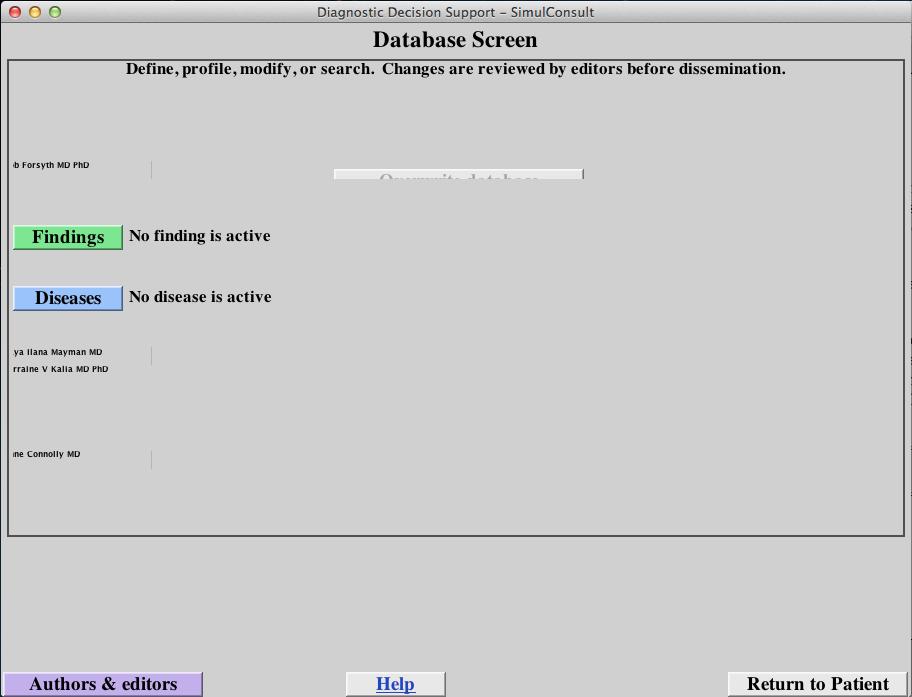
Task: Close the window with red button
Action: click(x=15, y=12)
